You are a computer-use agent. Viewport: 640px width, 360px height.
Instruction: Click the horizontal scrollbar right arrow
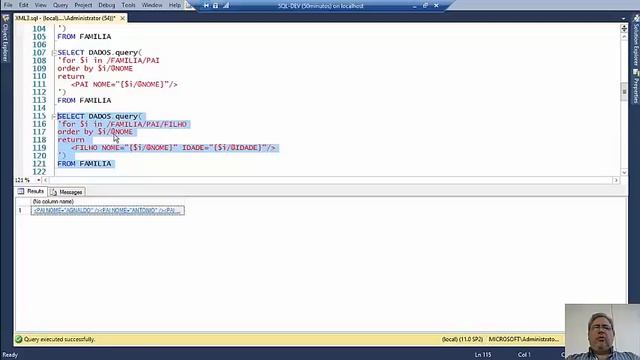[616, 180]
